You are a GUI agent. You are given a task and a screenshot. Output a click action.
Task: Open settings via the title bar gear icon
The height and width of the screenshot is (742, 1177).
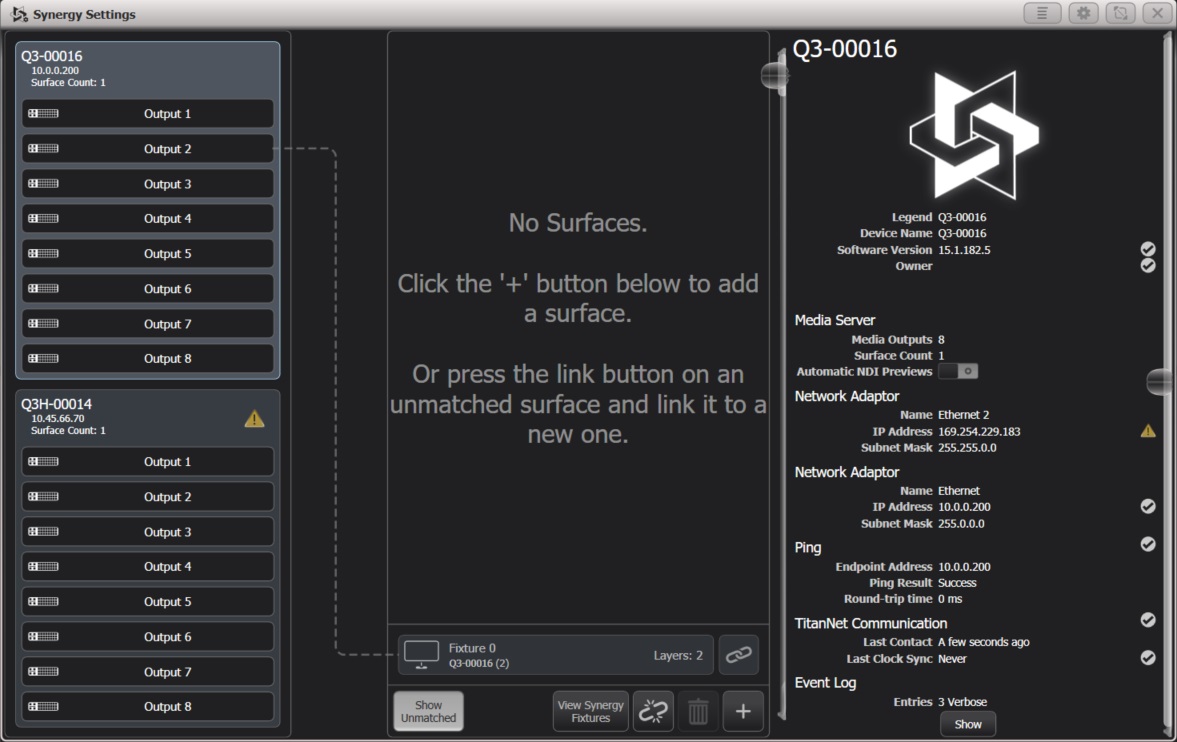click(1082, 13)
